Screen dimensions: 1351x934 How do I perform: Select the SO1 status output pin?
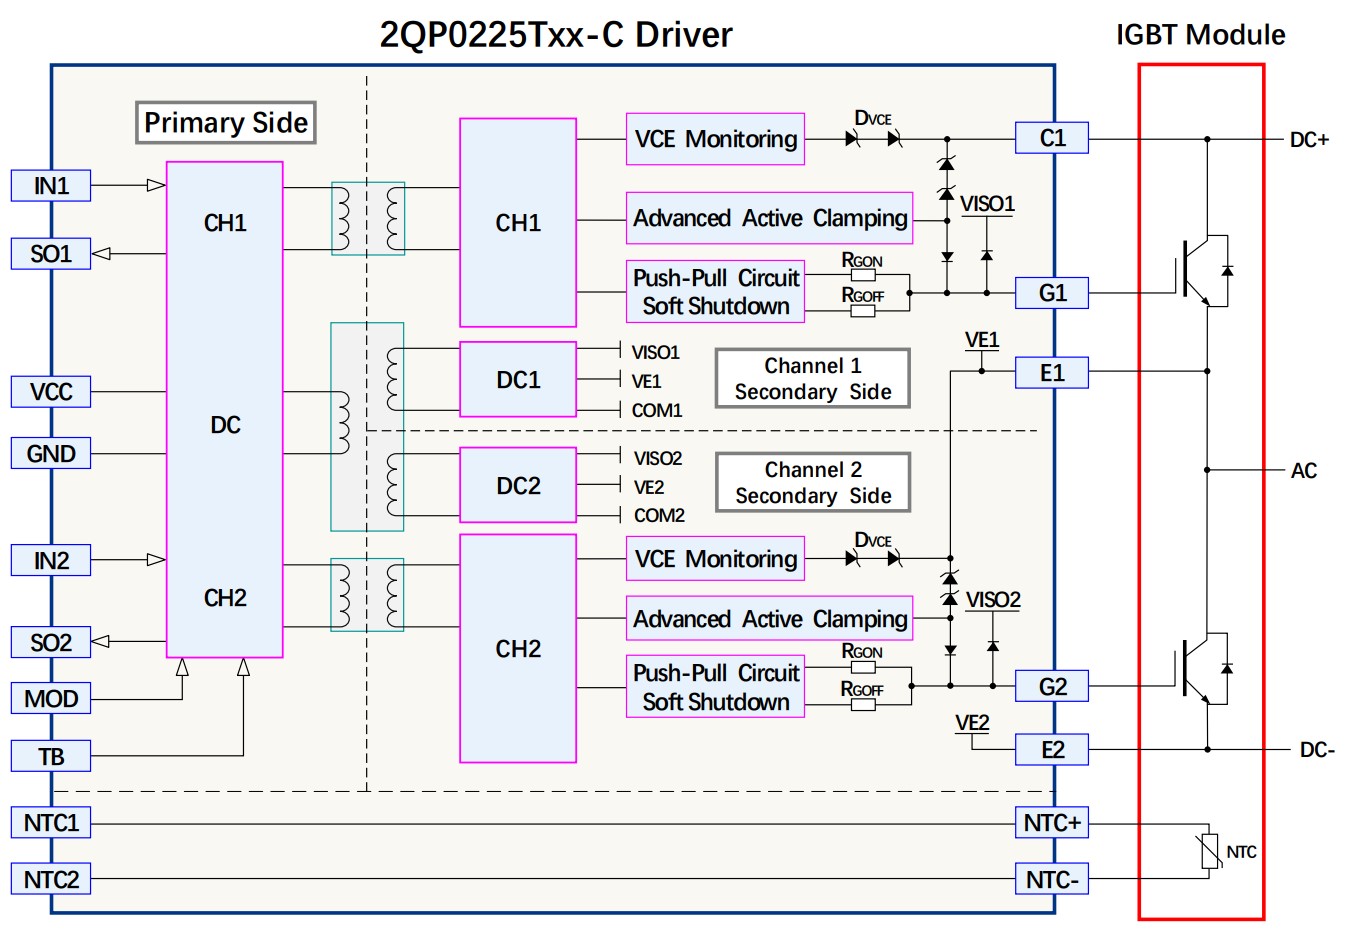click(51, 254)
